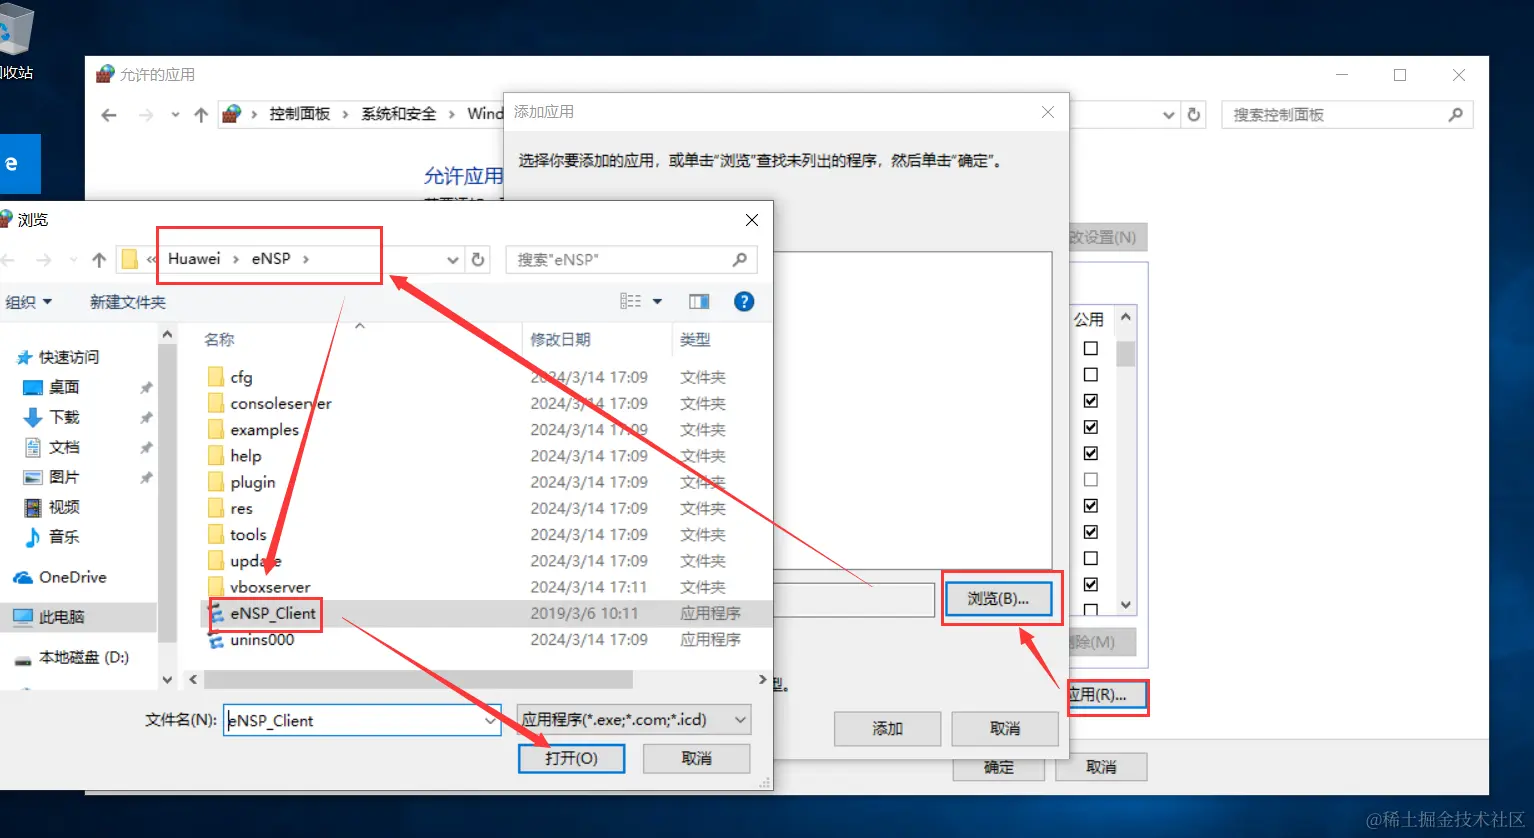1534x838 pixels.
Task: Click Huawei in the breadcrumb path
Action: point(194,259)
